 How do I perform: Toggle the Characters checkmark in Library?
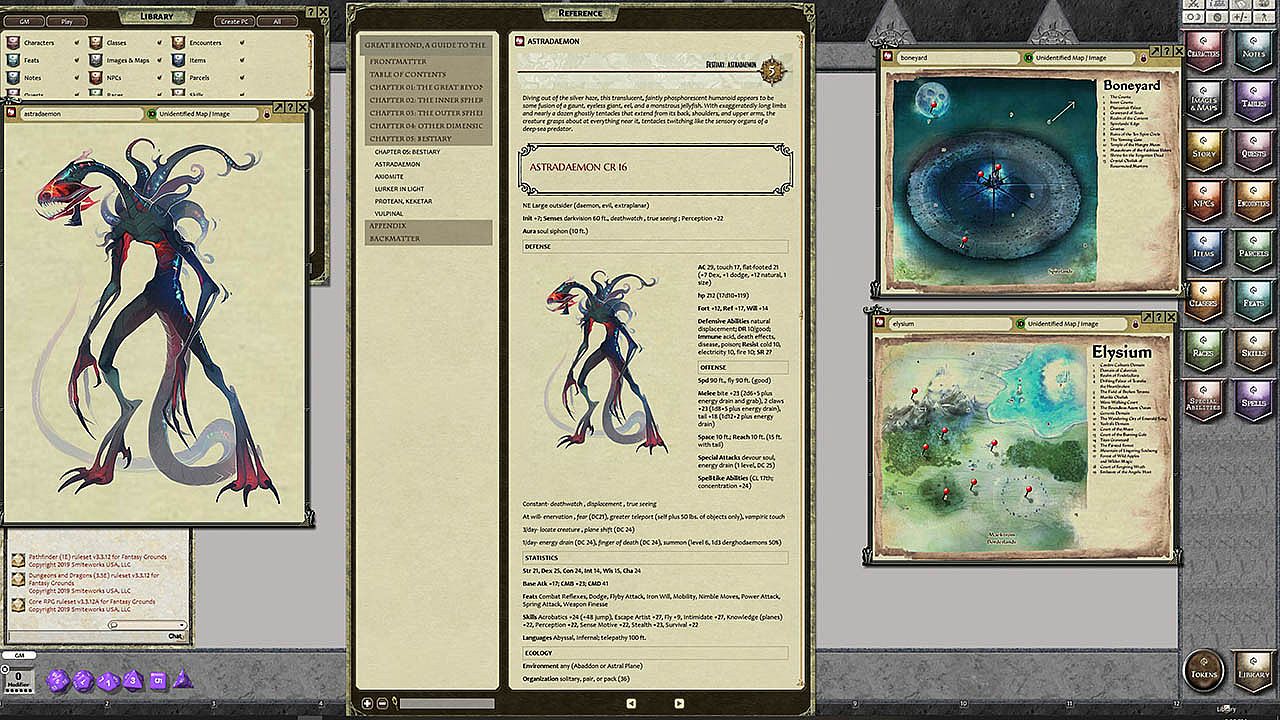tap(78, 43)
